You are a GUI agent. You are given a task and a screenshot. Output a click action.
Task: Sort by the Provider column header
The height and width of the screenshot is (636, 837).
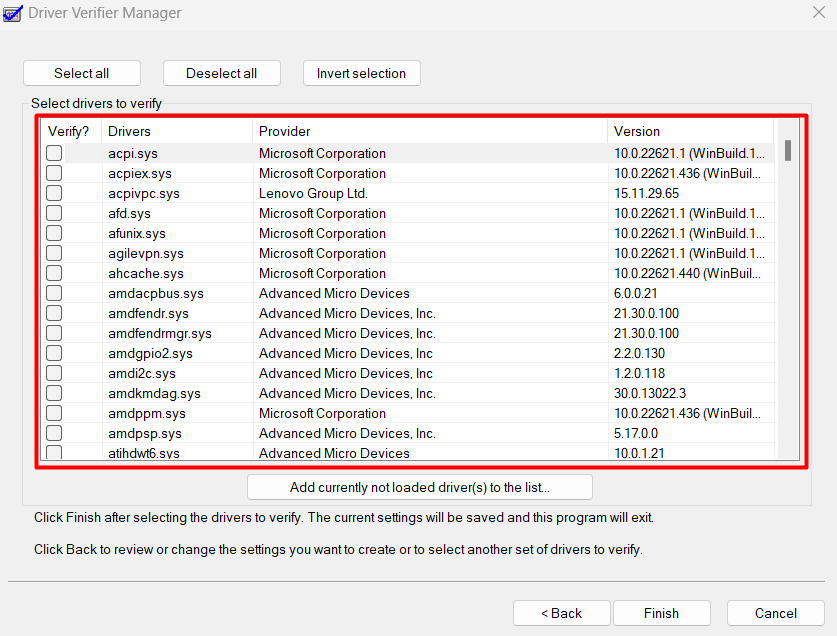[429, 131]
